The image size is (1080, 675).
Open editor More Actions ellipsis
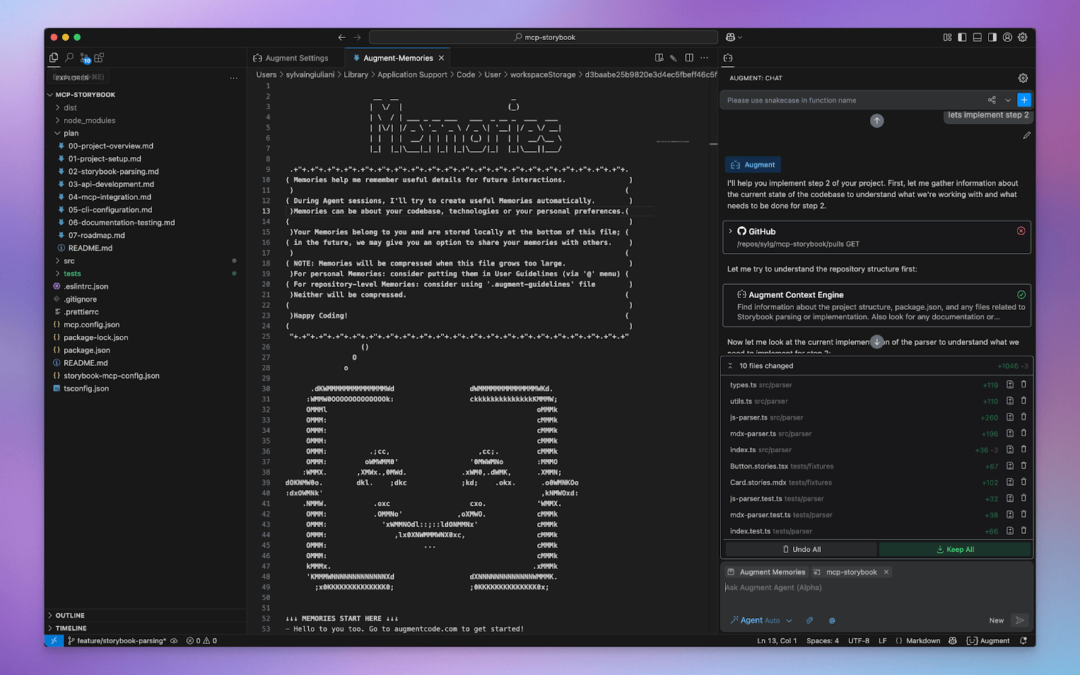point(704,58)
